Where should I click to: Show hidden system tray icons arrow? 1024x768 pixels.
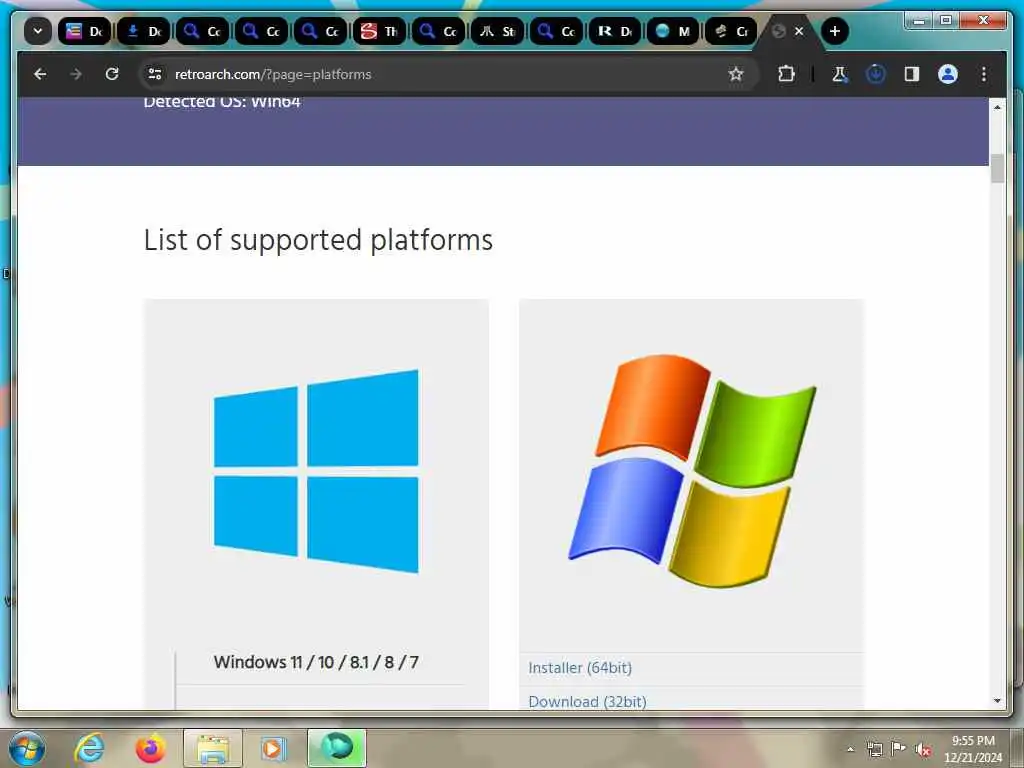(850, 749)
